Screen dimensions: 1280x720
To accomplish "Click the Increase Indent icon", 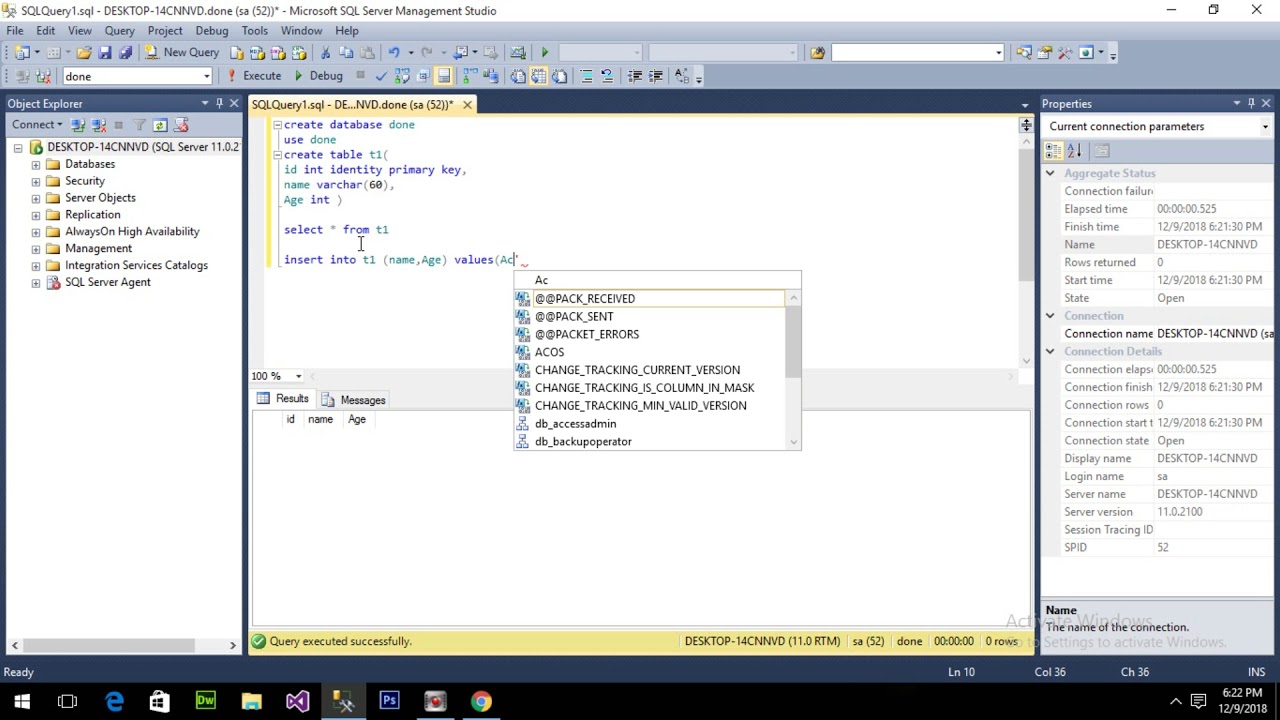I will point(655,76).
